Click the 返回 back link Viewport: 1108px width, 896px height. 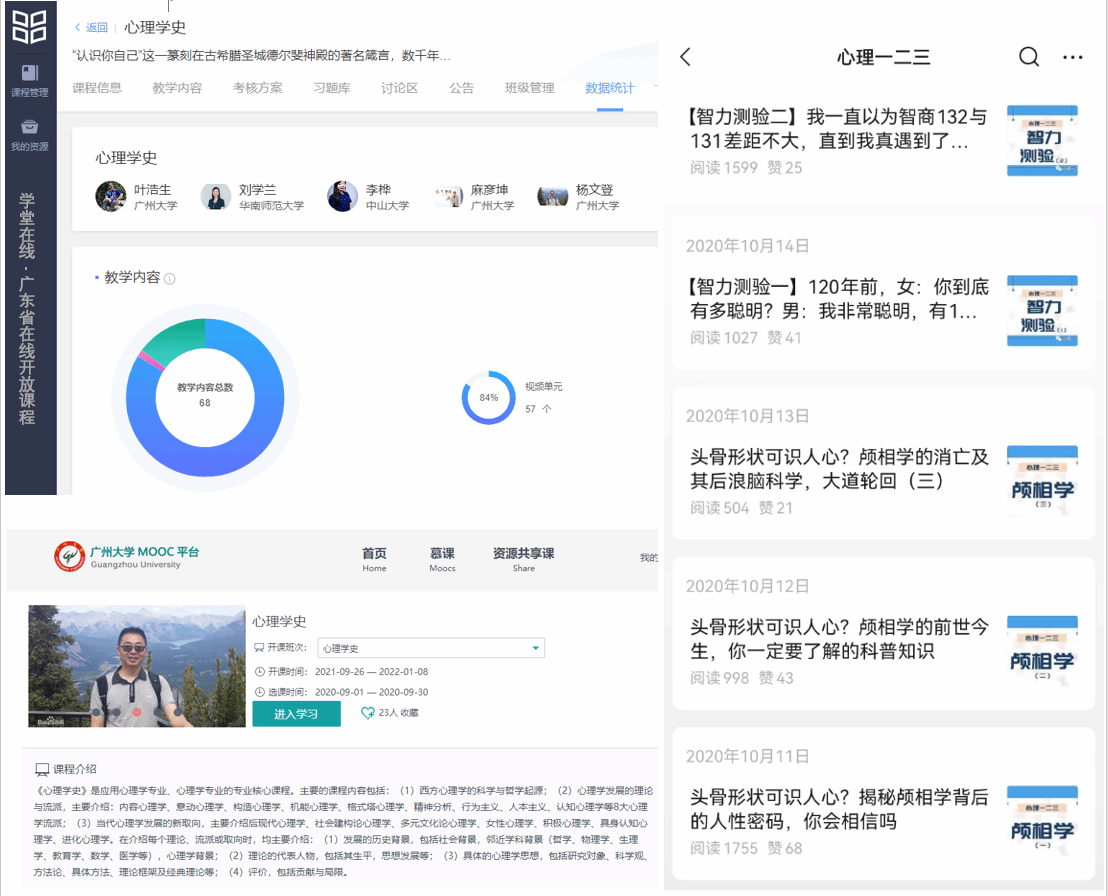(x=92, y=28)
